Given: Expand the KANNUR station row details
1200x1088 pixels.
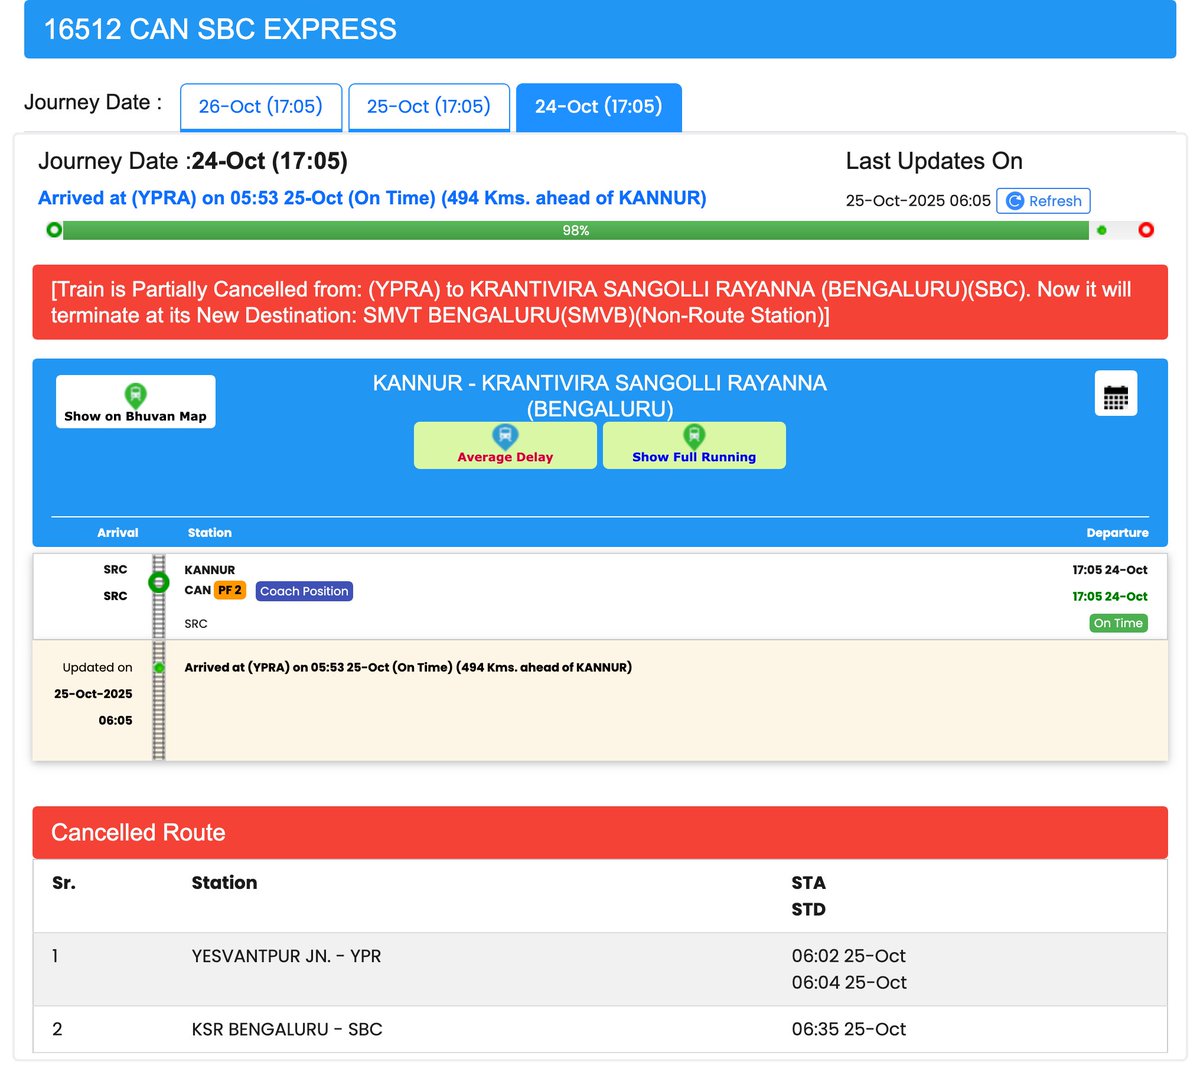Looking at the screenshot, I should point(210,569).
